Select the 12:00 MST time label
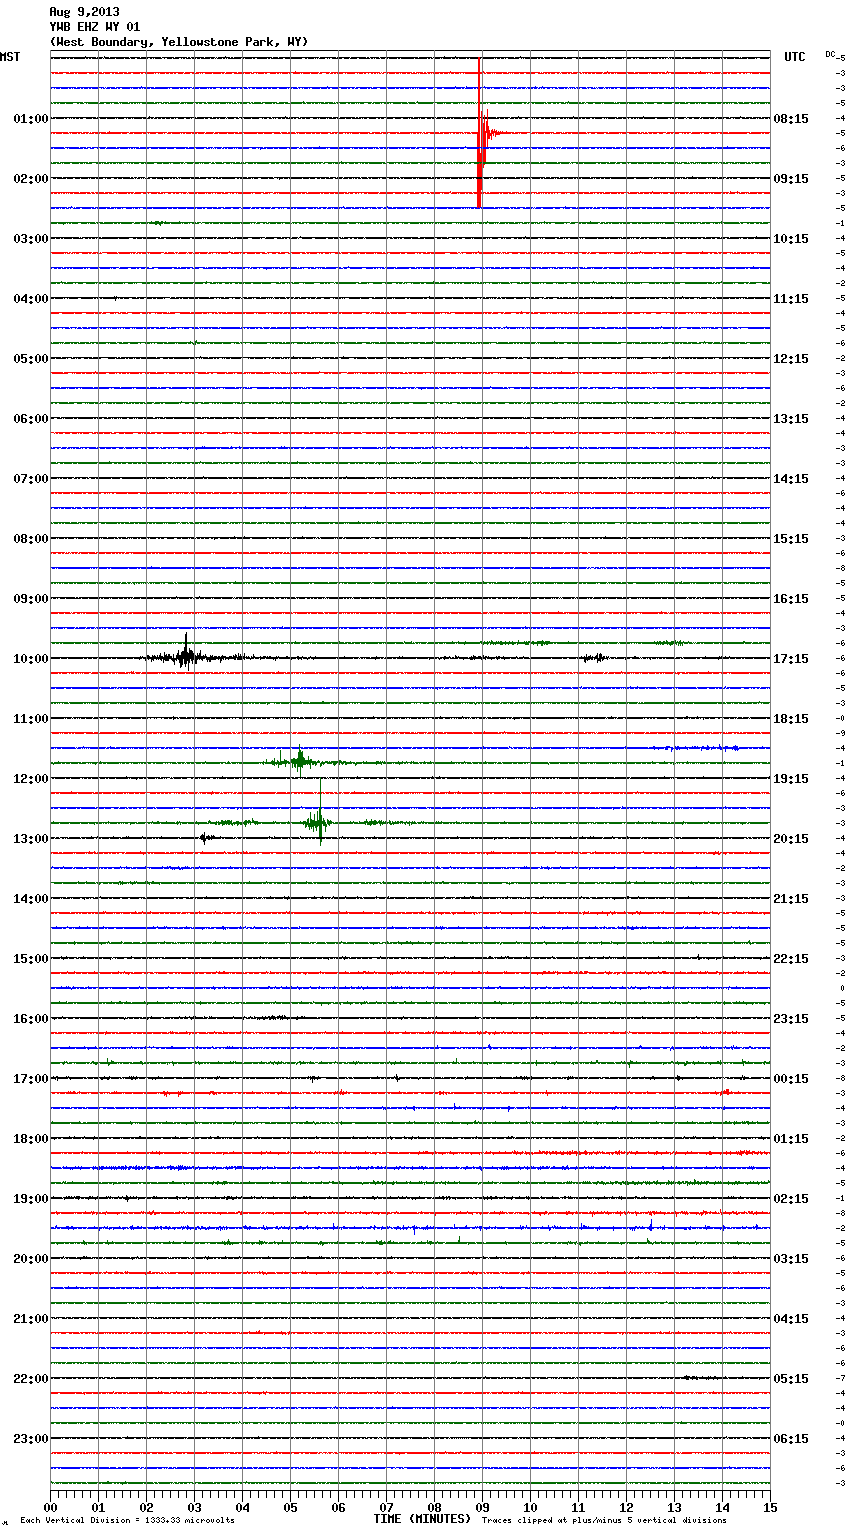850x1534 pixels. pyautogui.click(x=31, y=779)
